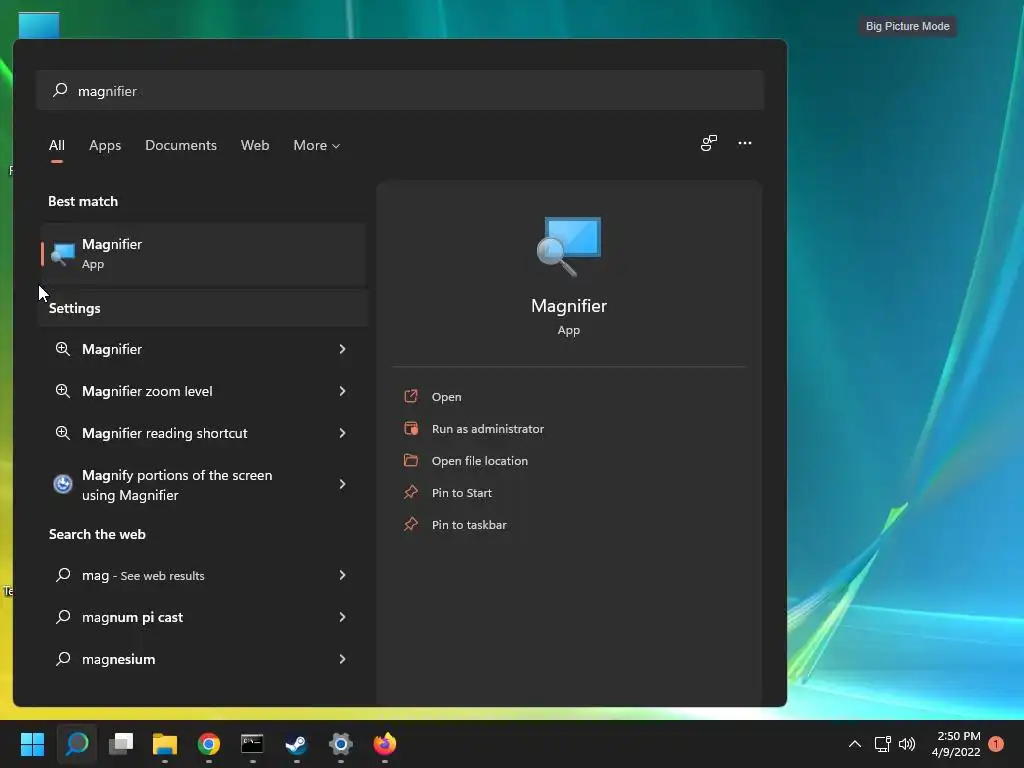Viewport: 1024px width, 768px height.
Task: Select Open file location
Action: coord(480,461)
